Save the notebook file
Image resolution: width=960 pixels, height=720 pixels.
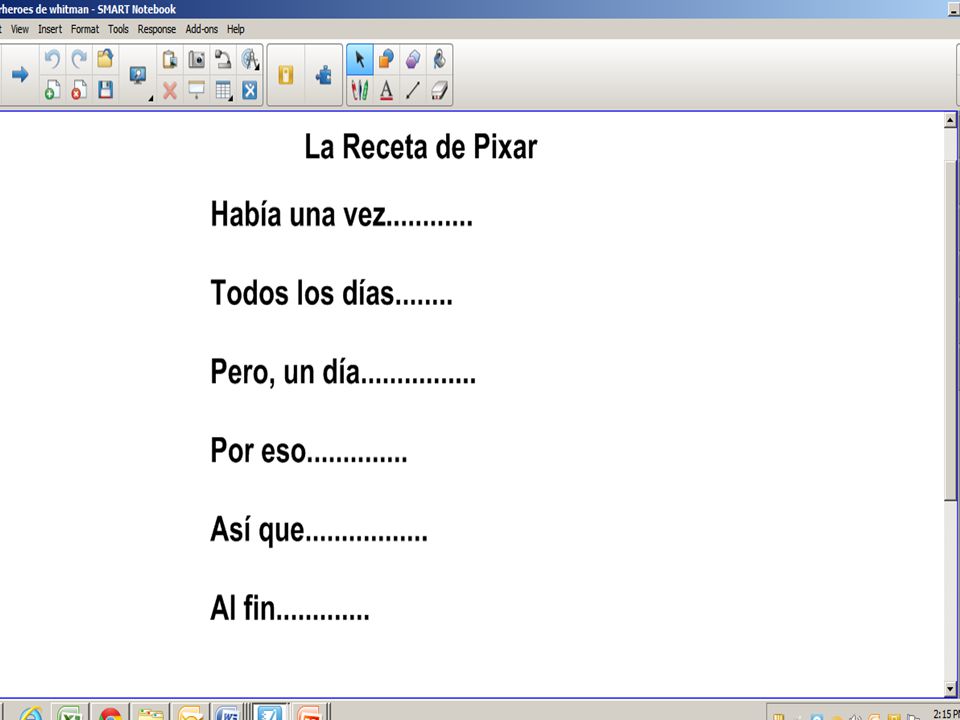[105, 90]
